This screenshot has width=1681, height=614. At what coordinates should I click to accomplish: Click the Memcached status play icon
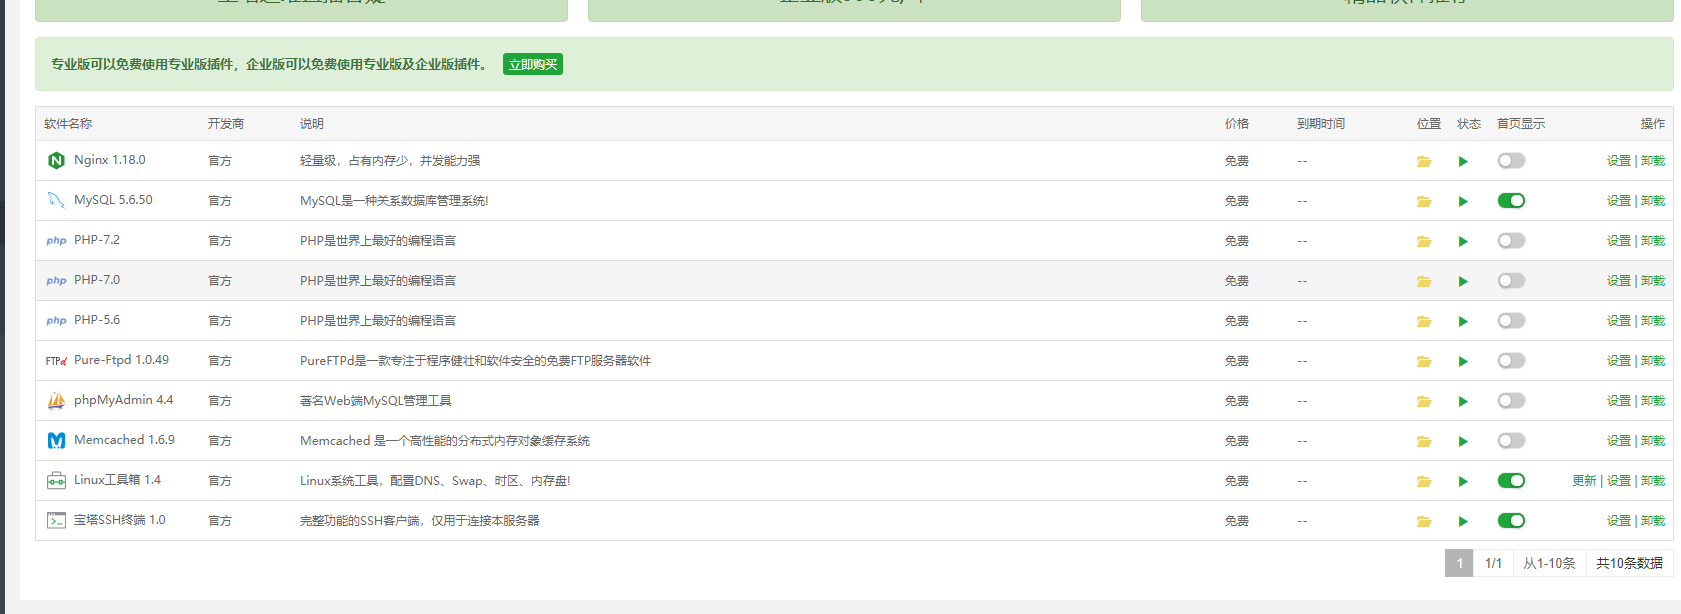pyautogui.click(x=1463, y=441)
